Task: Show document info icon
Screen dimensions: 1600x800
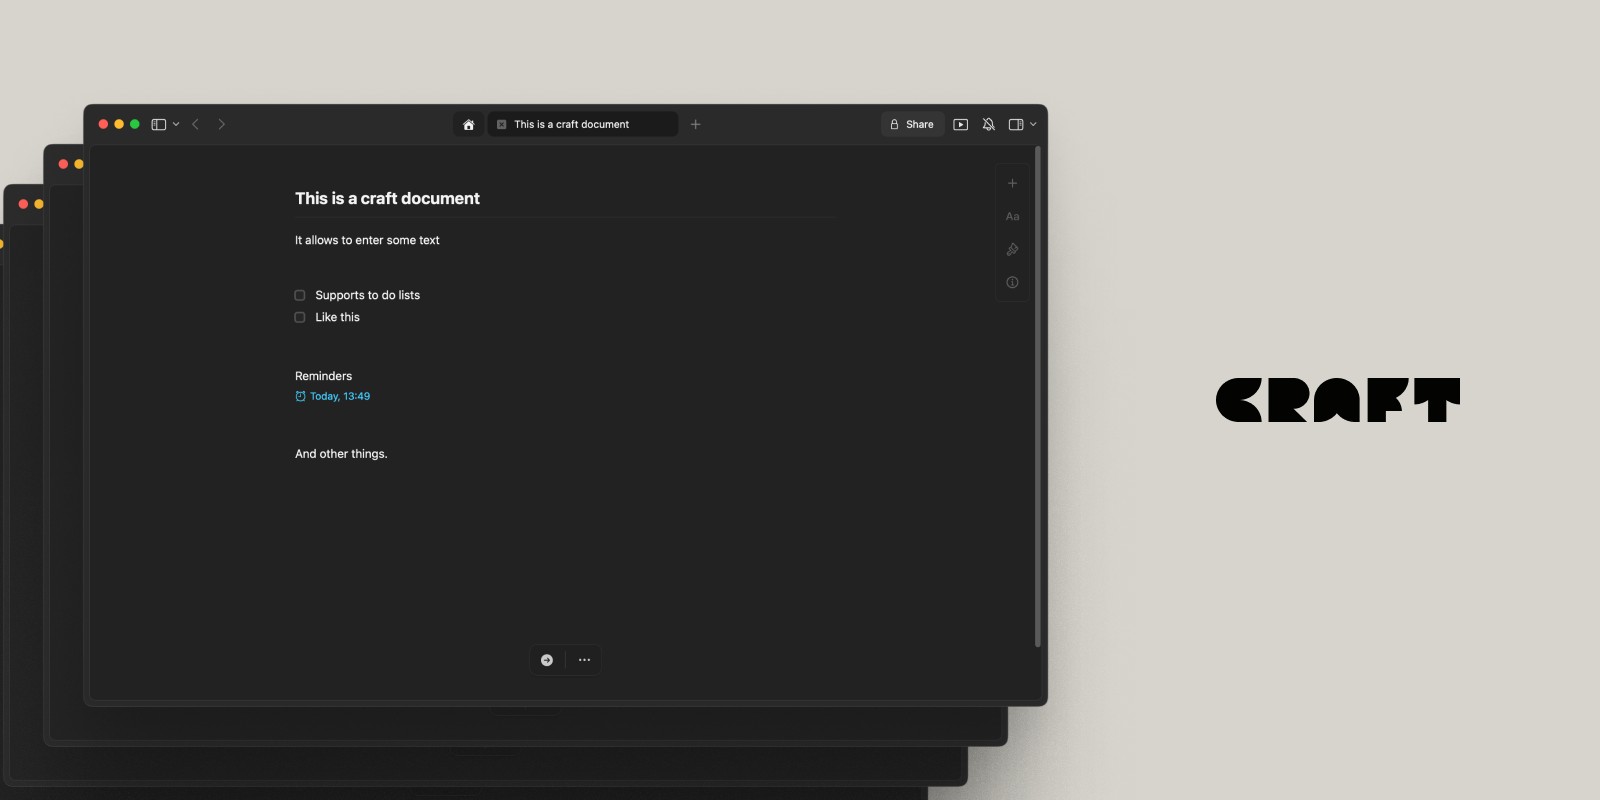Action: tap(1012, 282)
